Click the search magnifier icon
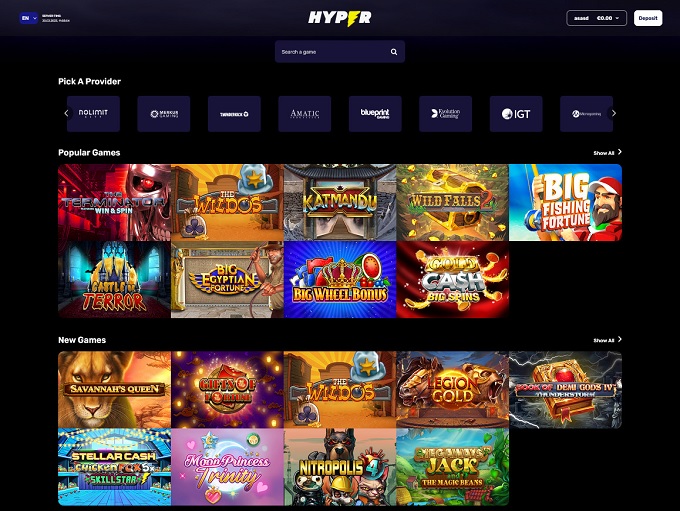 (394, 52)
